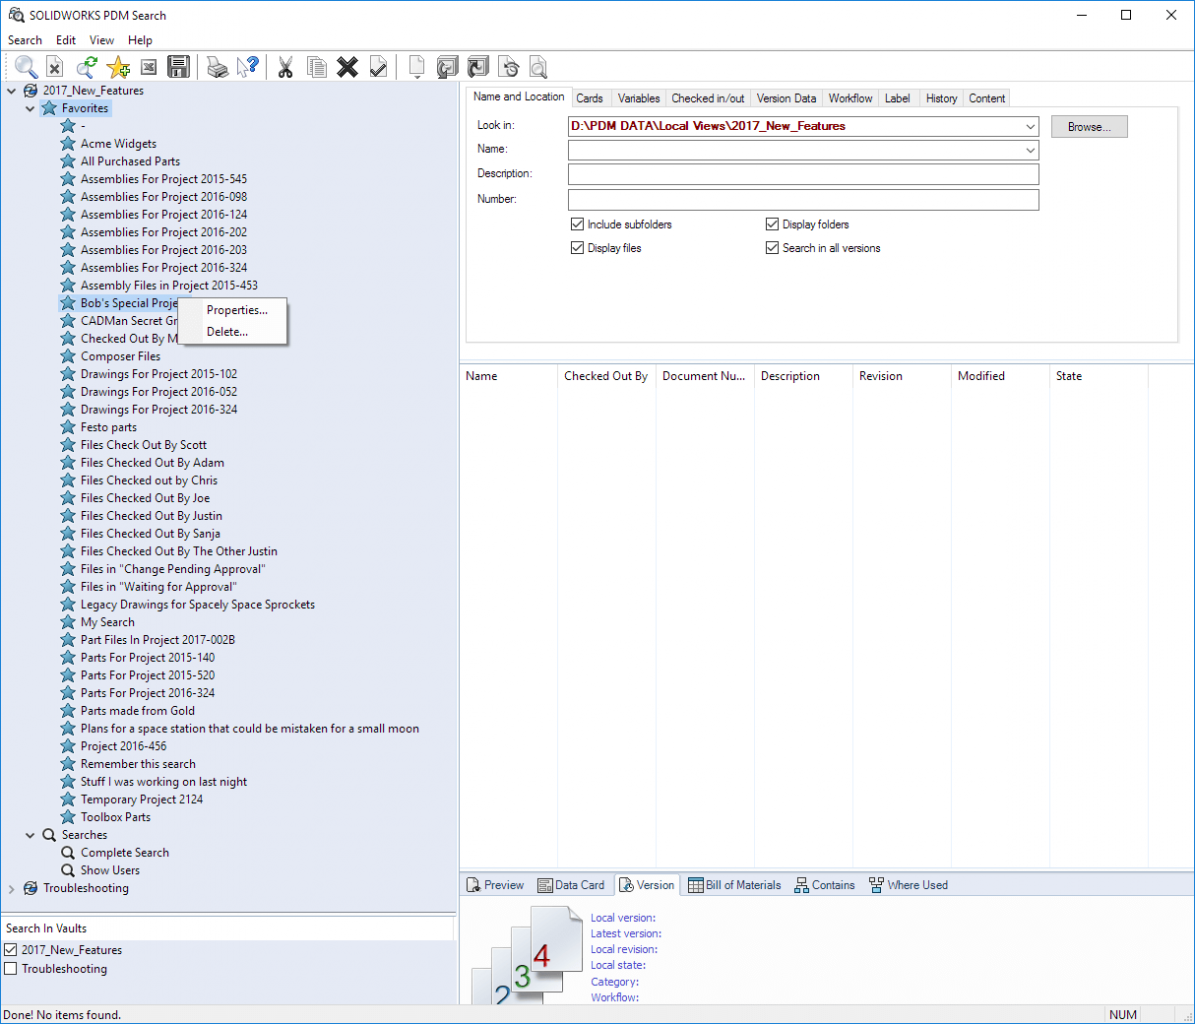Screen dimensions: 1195x1024
Task: Add search to favorites with star-plus icon
Action: pyautogui.click(x=118, y=67)
